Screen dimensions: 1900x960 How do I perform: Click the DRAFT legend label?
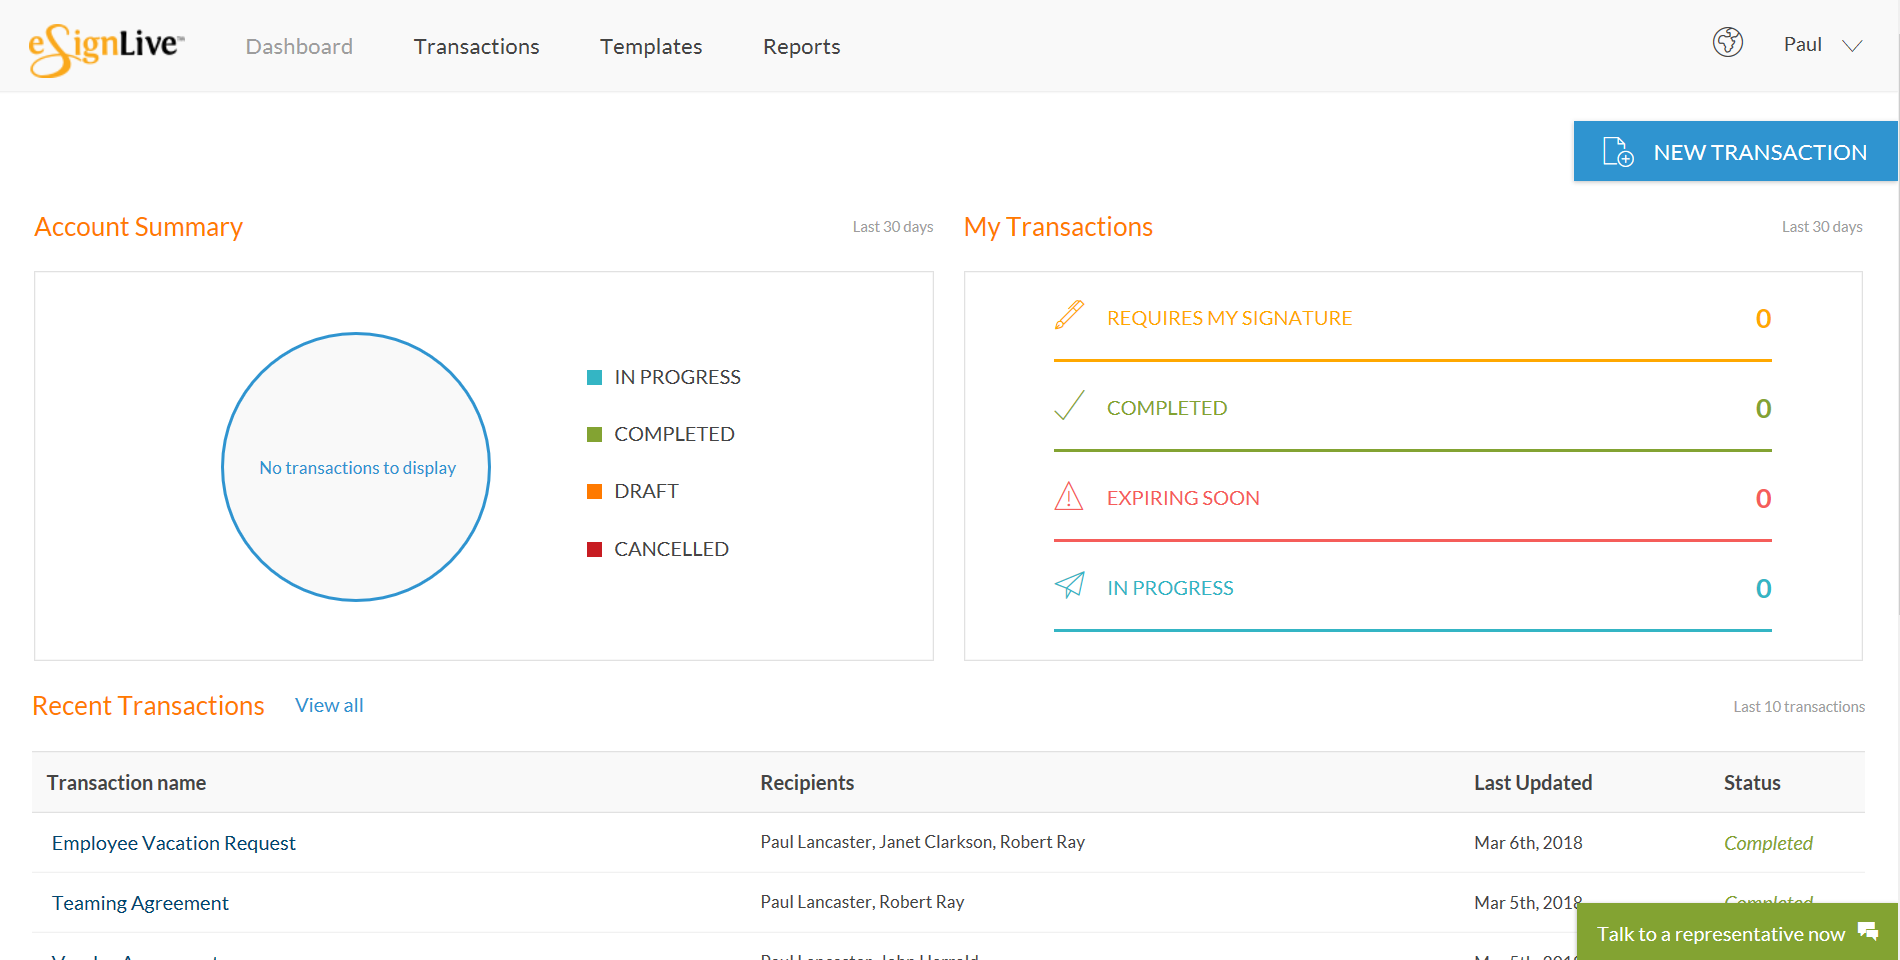click(x=646, y=491)
